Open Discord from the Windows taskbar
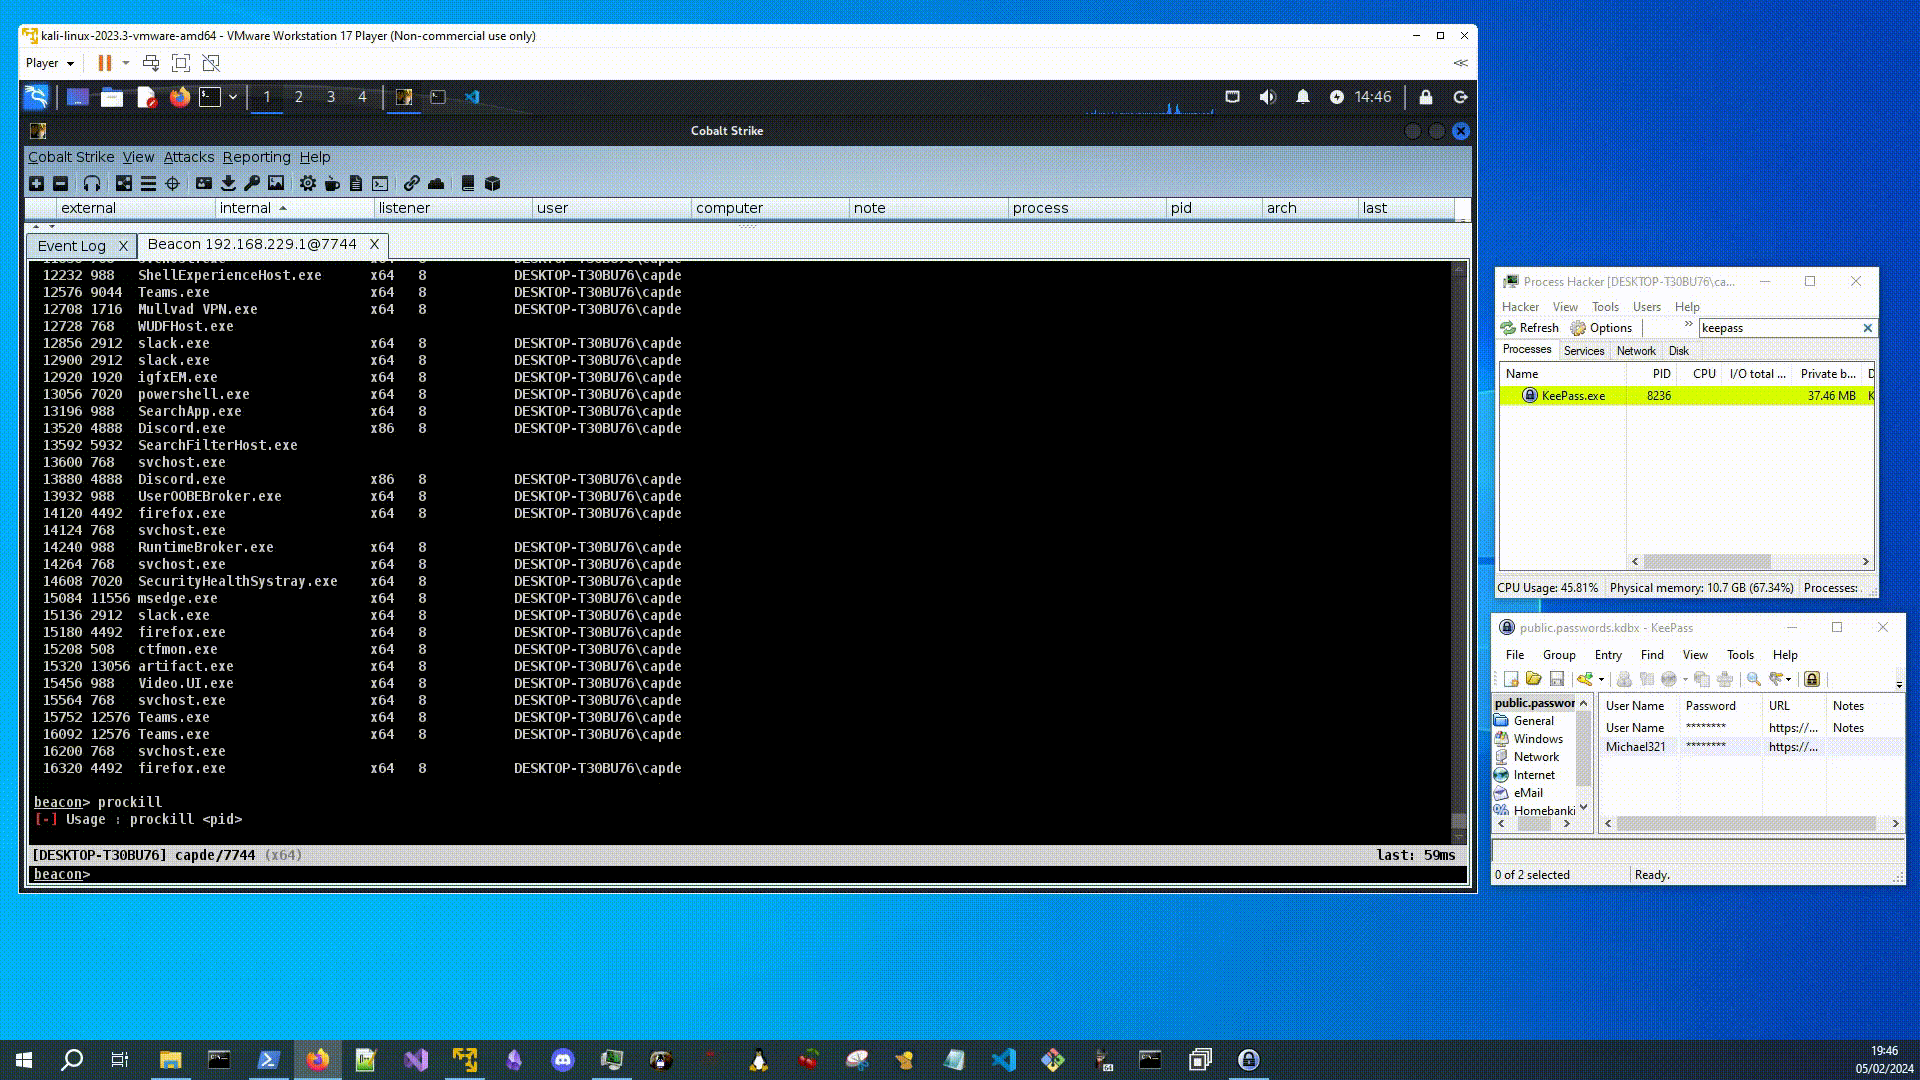 tap(563, 1060)
